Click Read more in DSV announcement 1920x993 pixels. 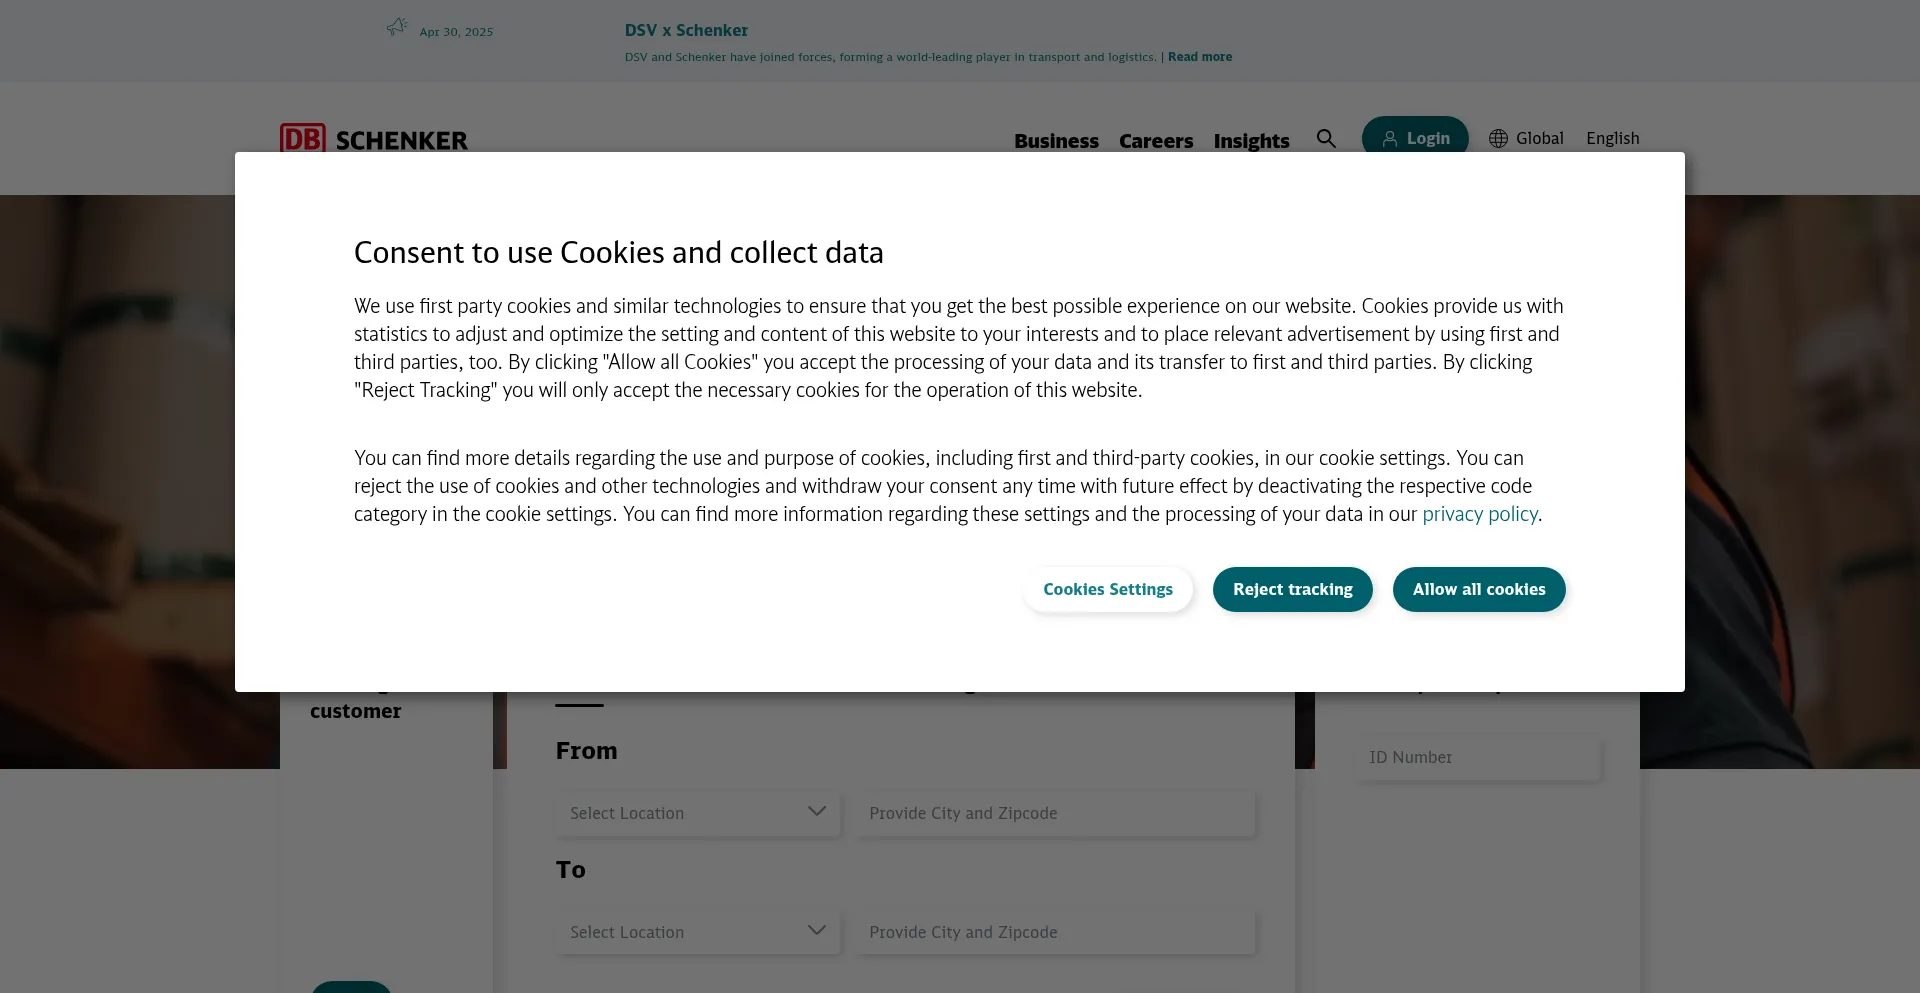[1200, 57]
